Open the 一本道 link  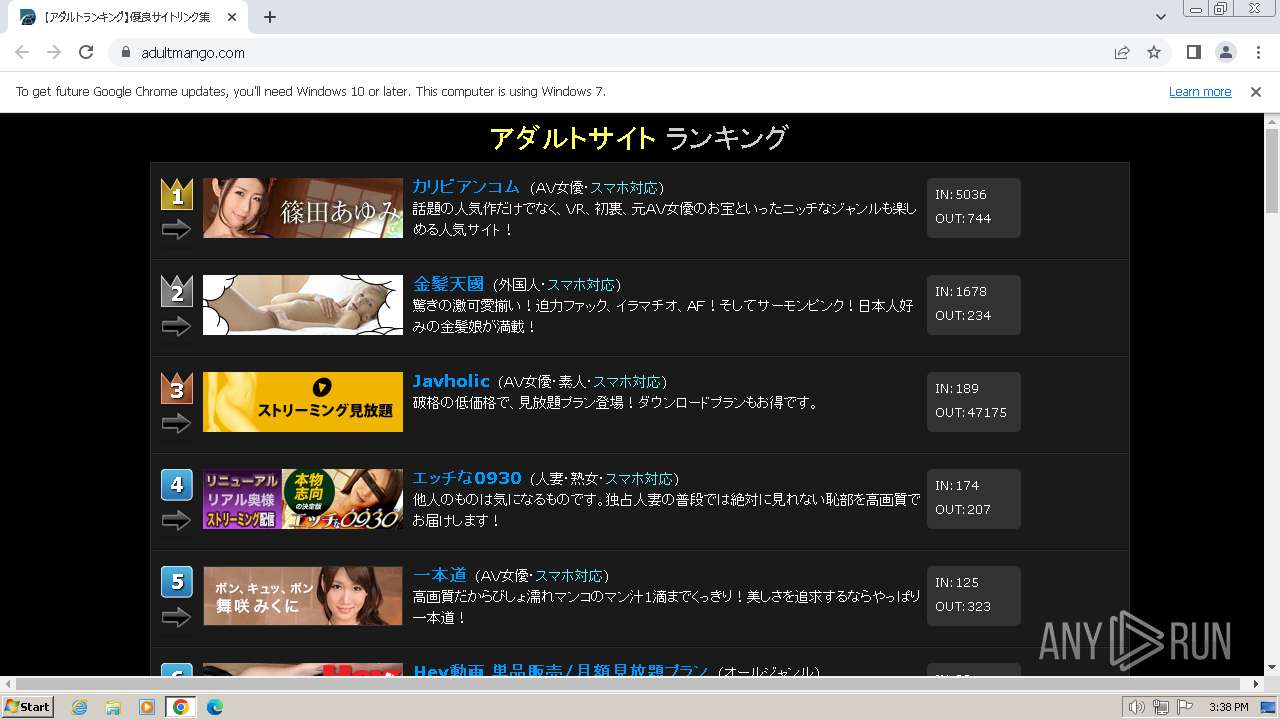[440, 575]
